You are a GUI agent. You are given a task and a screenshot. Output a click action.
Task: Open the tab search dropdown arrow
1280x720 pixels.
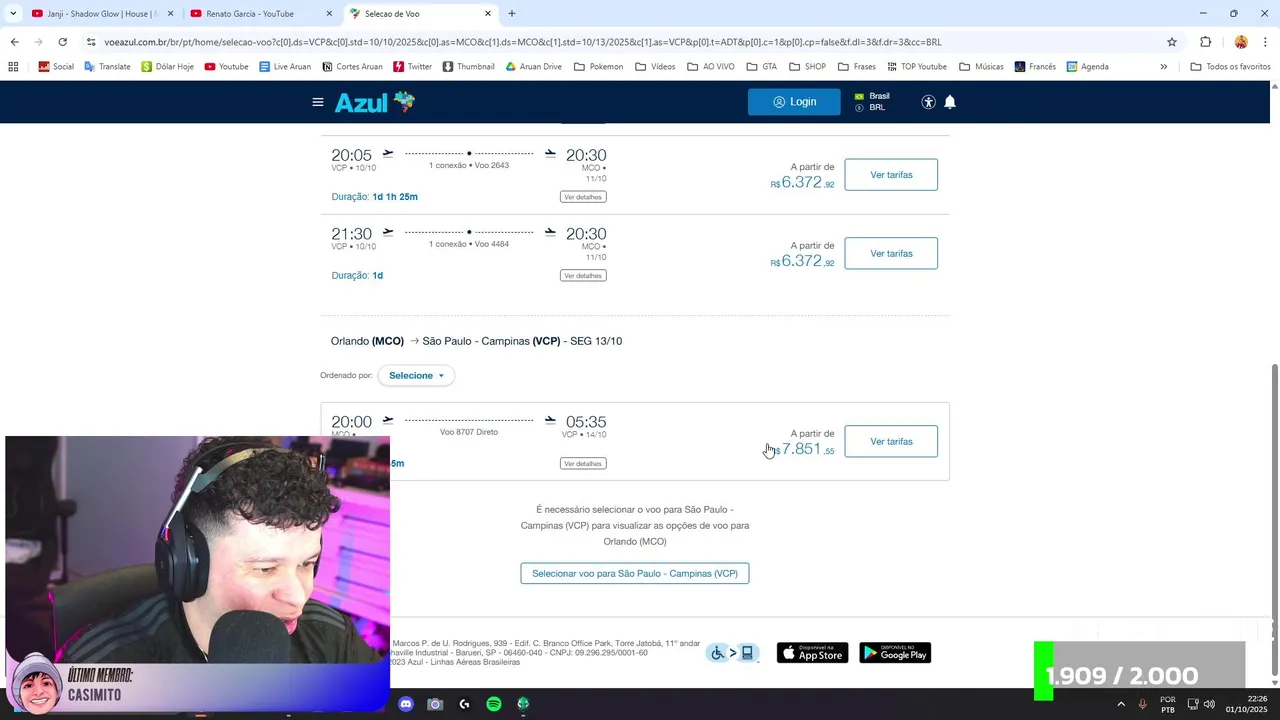[13, 14]
